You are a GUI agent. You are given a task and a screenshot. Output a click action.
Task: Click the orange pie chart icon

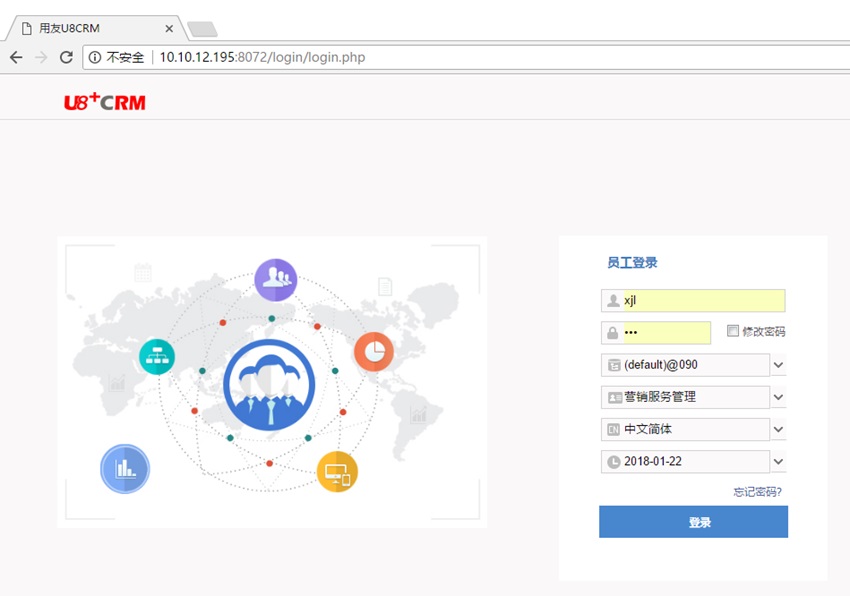pos(374,352)
